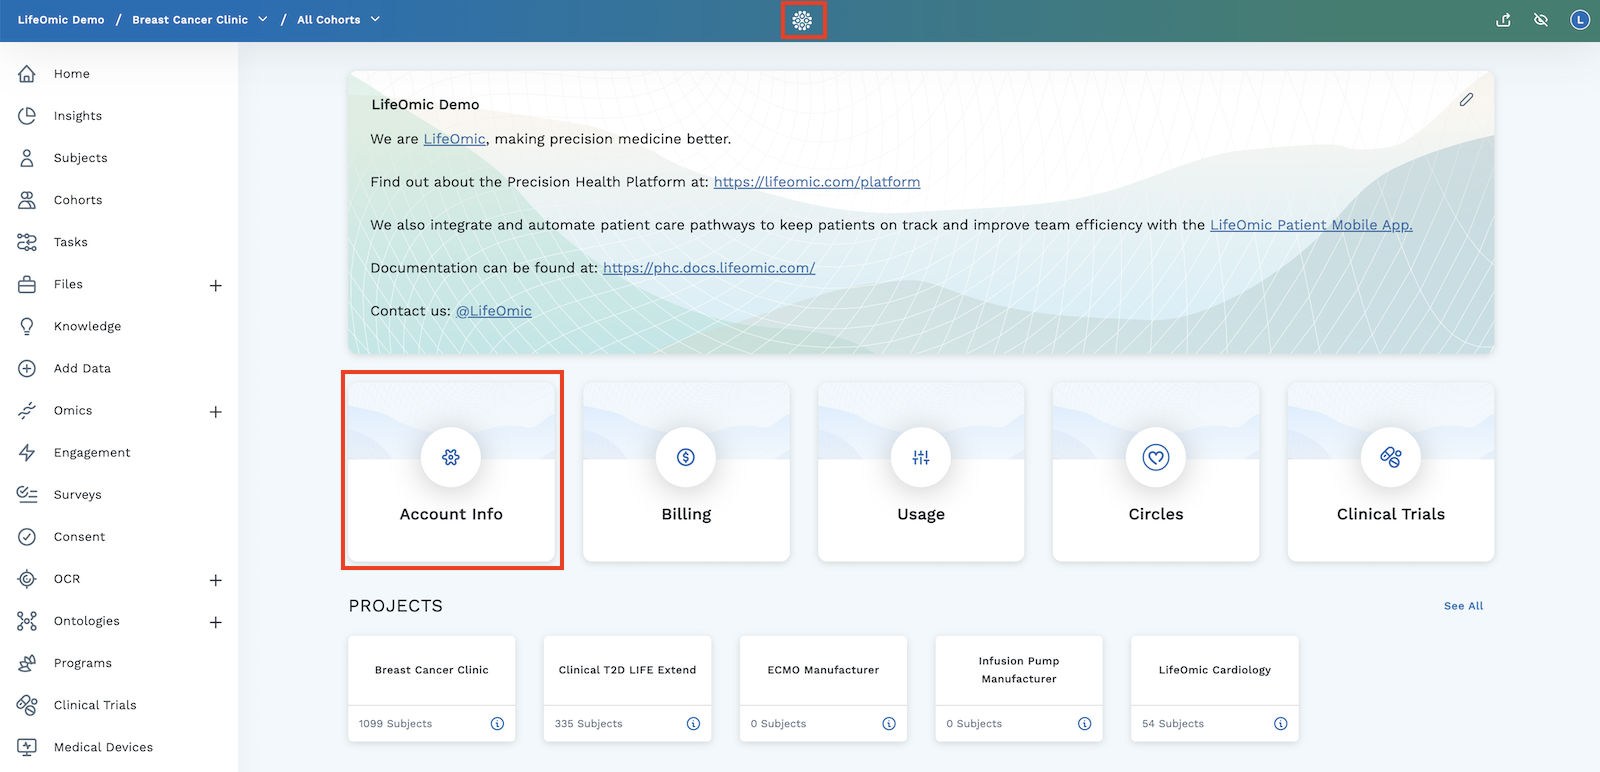Image resolution: width=1600 pixels, height=772 pixels.
Task: Open the Clinical Trials card
Action: pyautogui.click(x=1391, y=471)
